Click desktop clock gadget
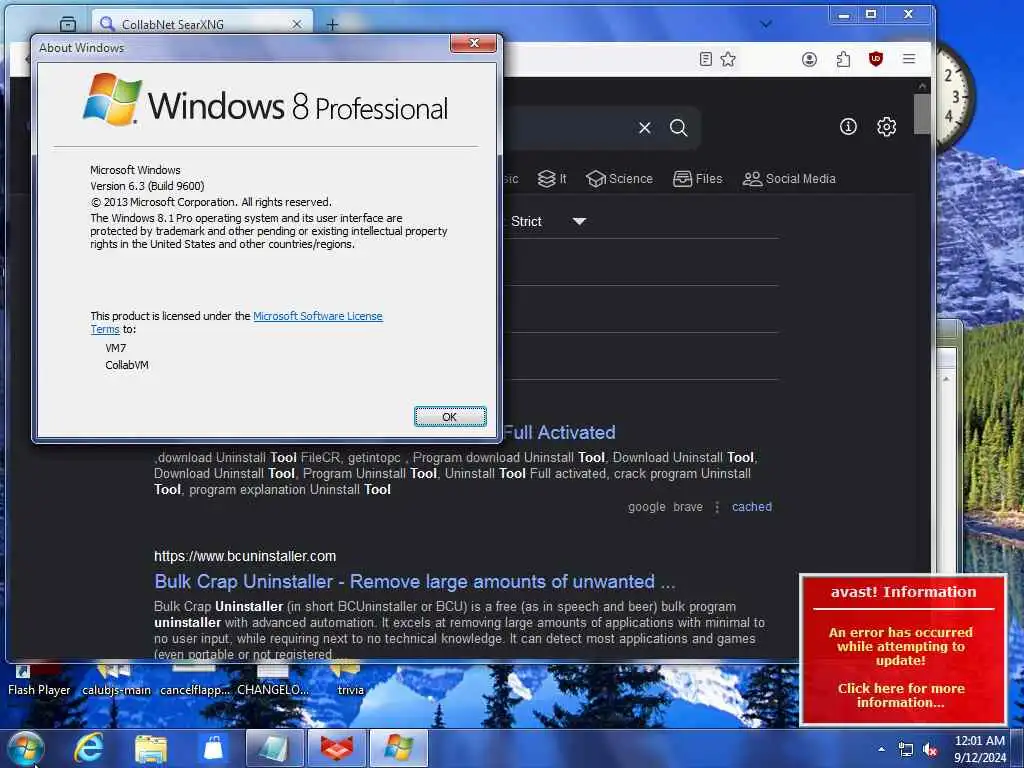This screenshot has height=768, width=1024. point(955,95)
